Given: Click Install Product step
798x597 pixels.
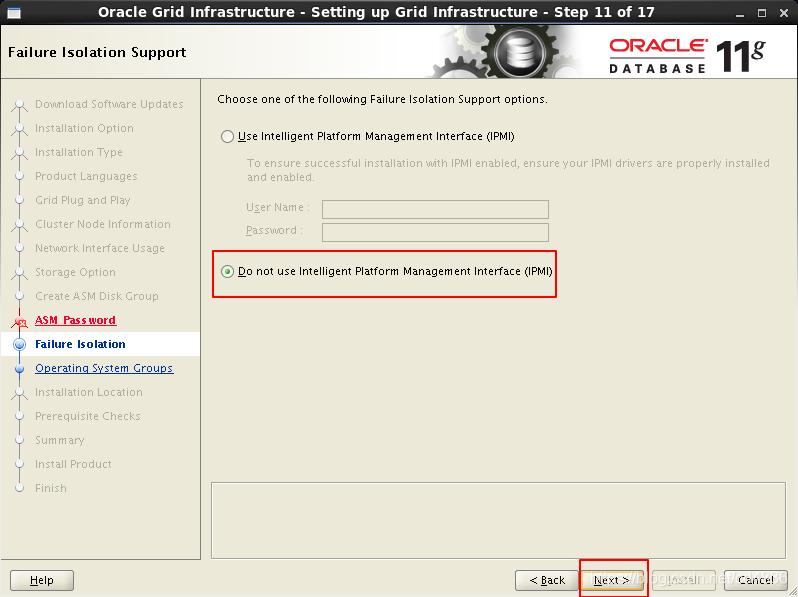Looking at the screenshot, I should 73,464.
